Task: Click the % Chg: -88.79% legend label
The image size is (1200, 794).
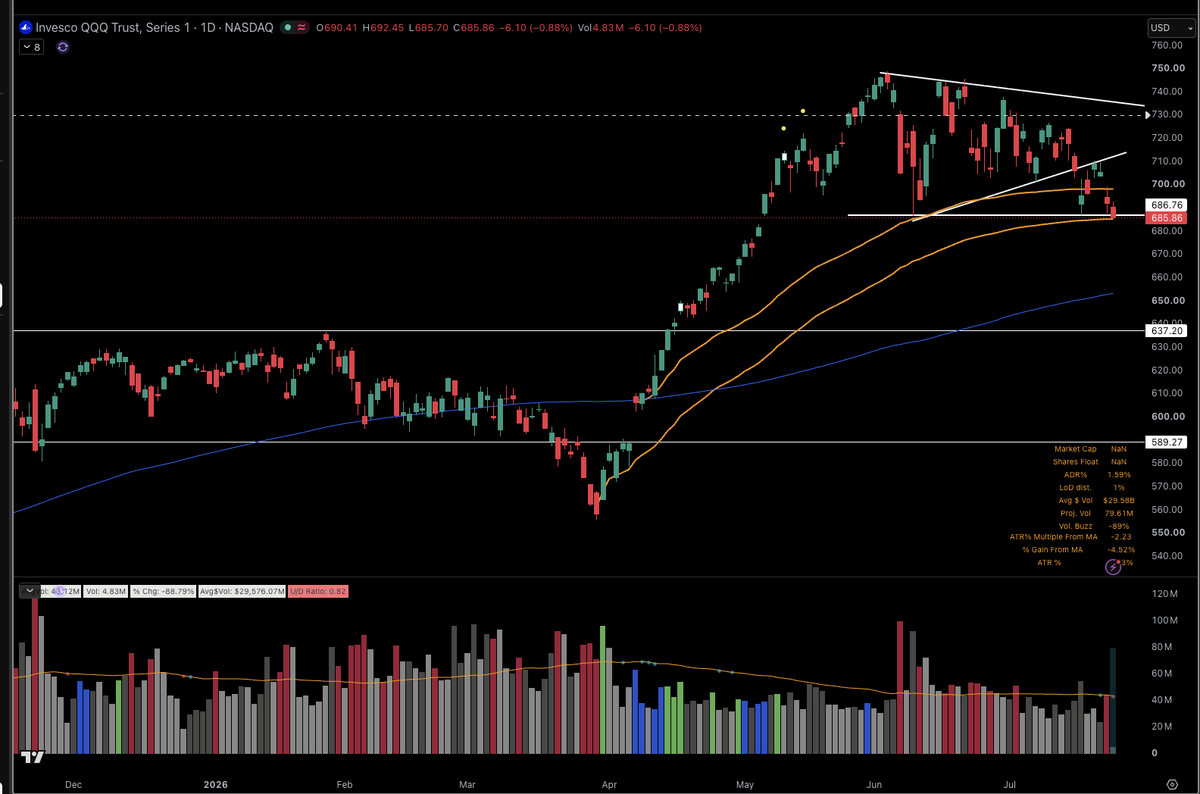Action: (163, 591)
